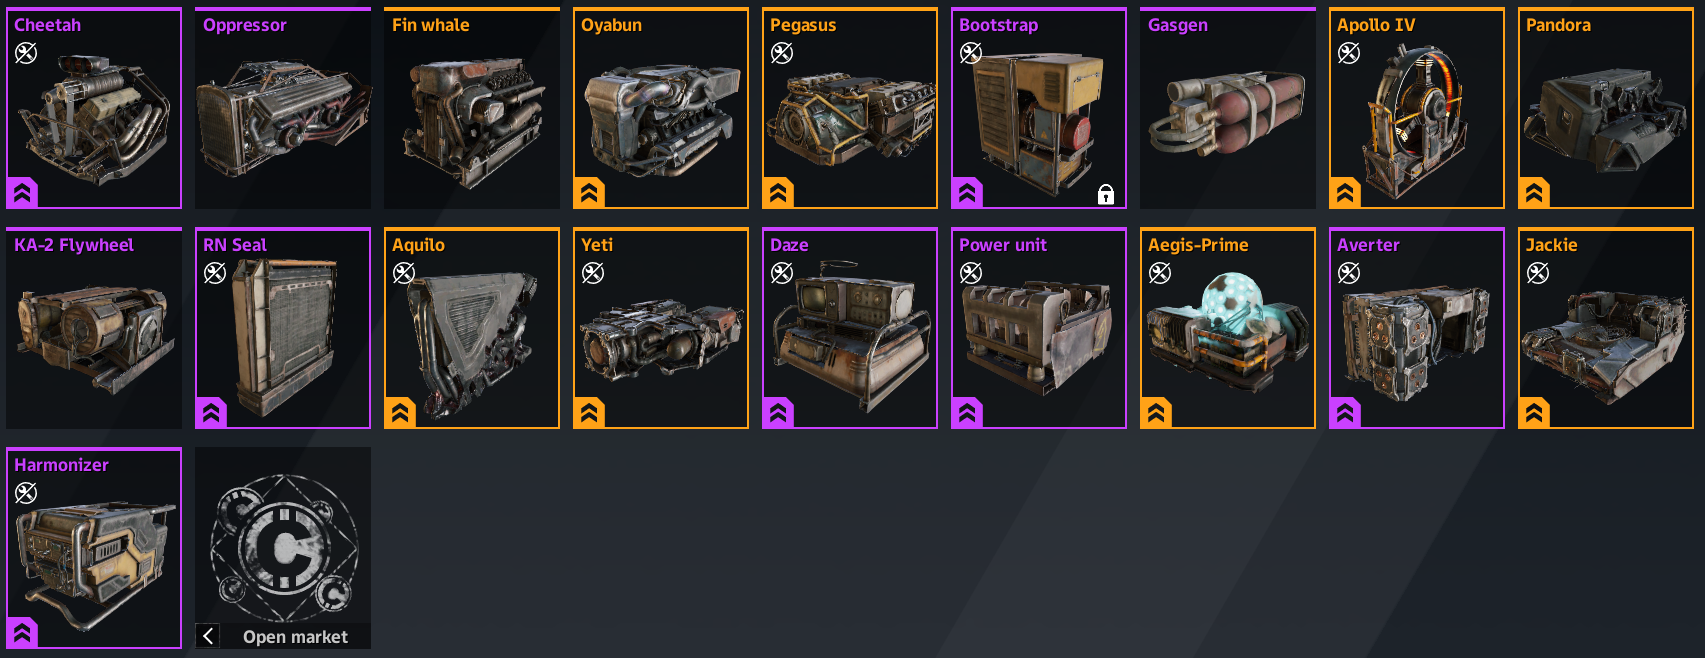
Task: Click the padlock icon on Bootstrap card
Action: point(1105,194)
